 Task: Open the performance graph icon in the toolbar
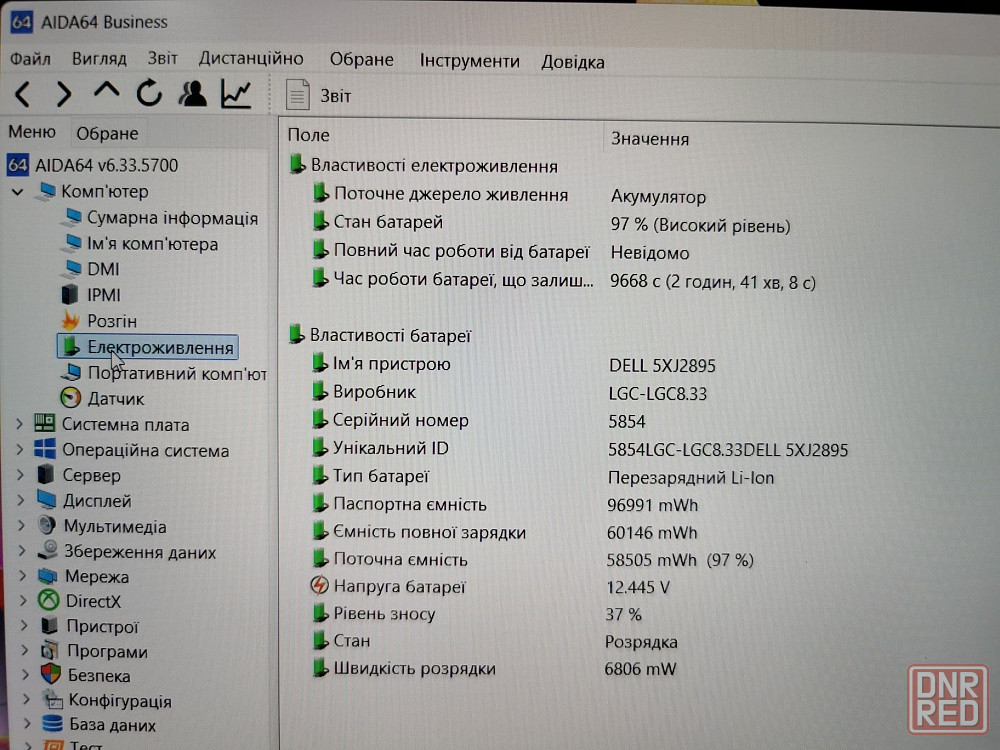click(x=235, y=94)
